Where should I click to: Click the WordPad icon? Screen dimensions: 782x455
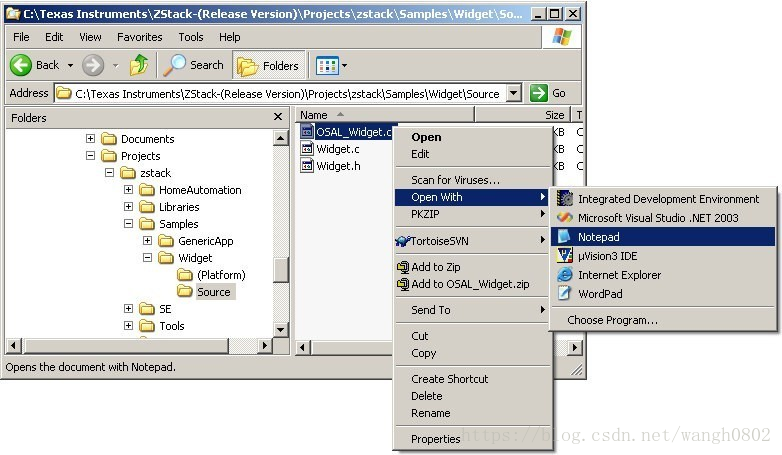pos(565,293)
